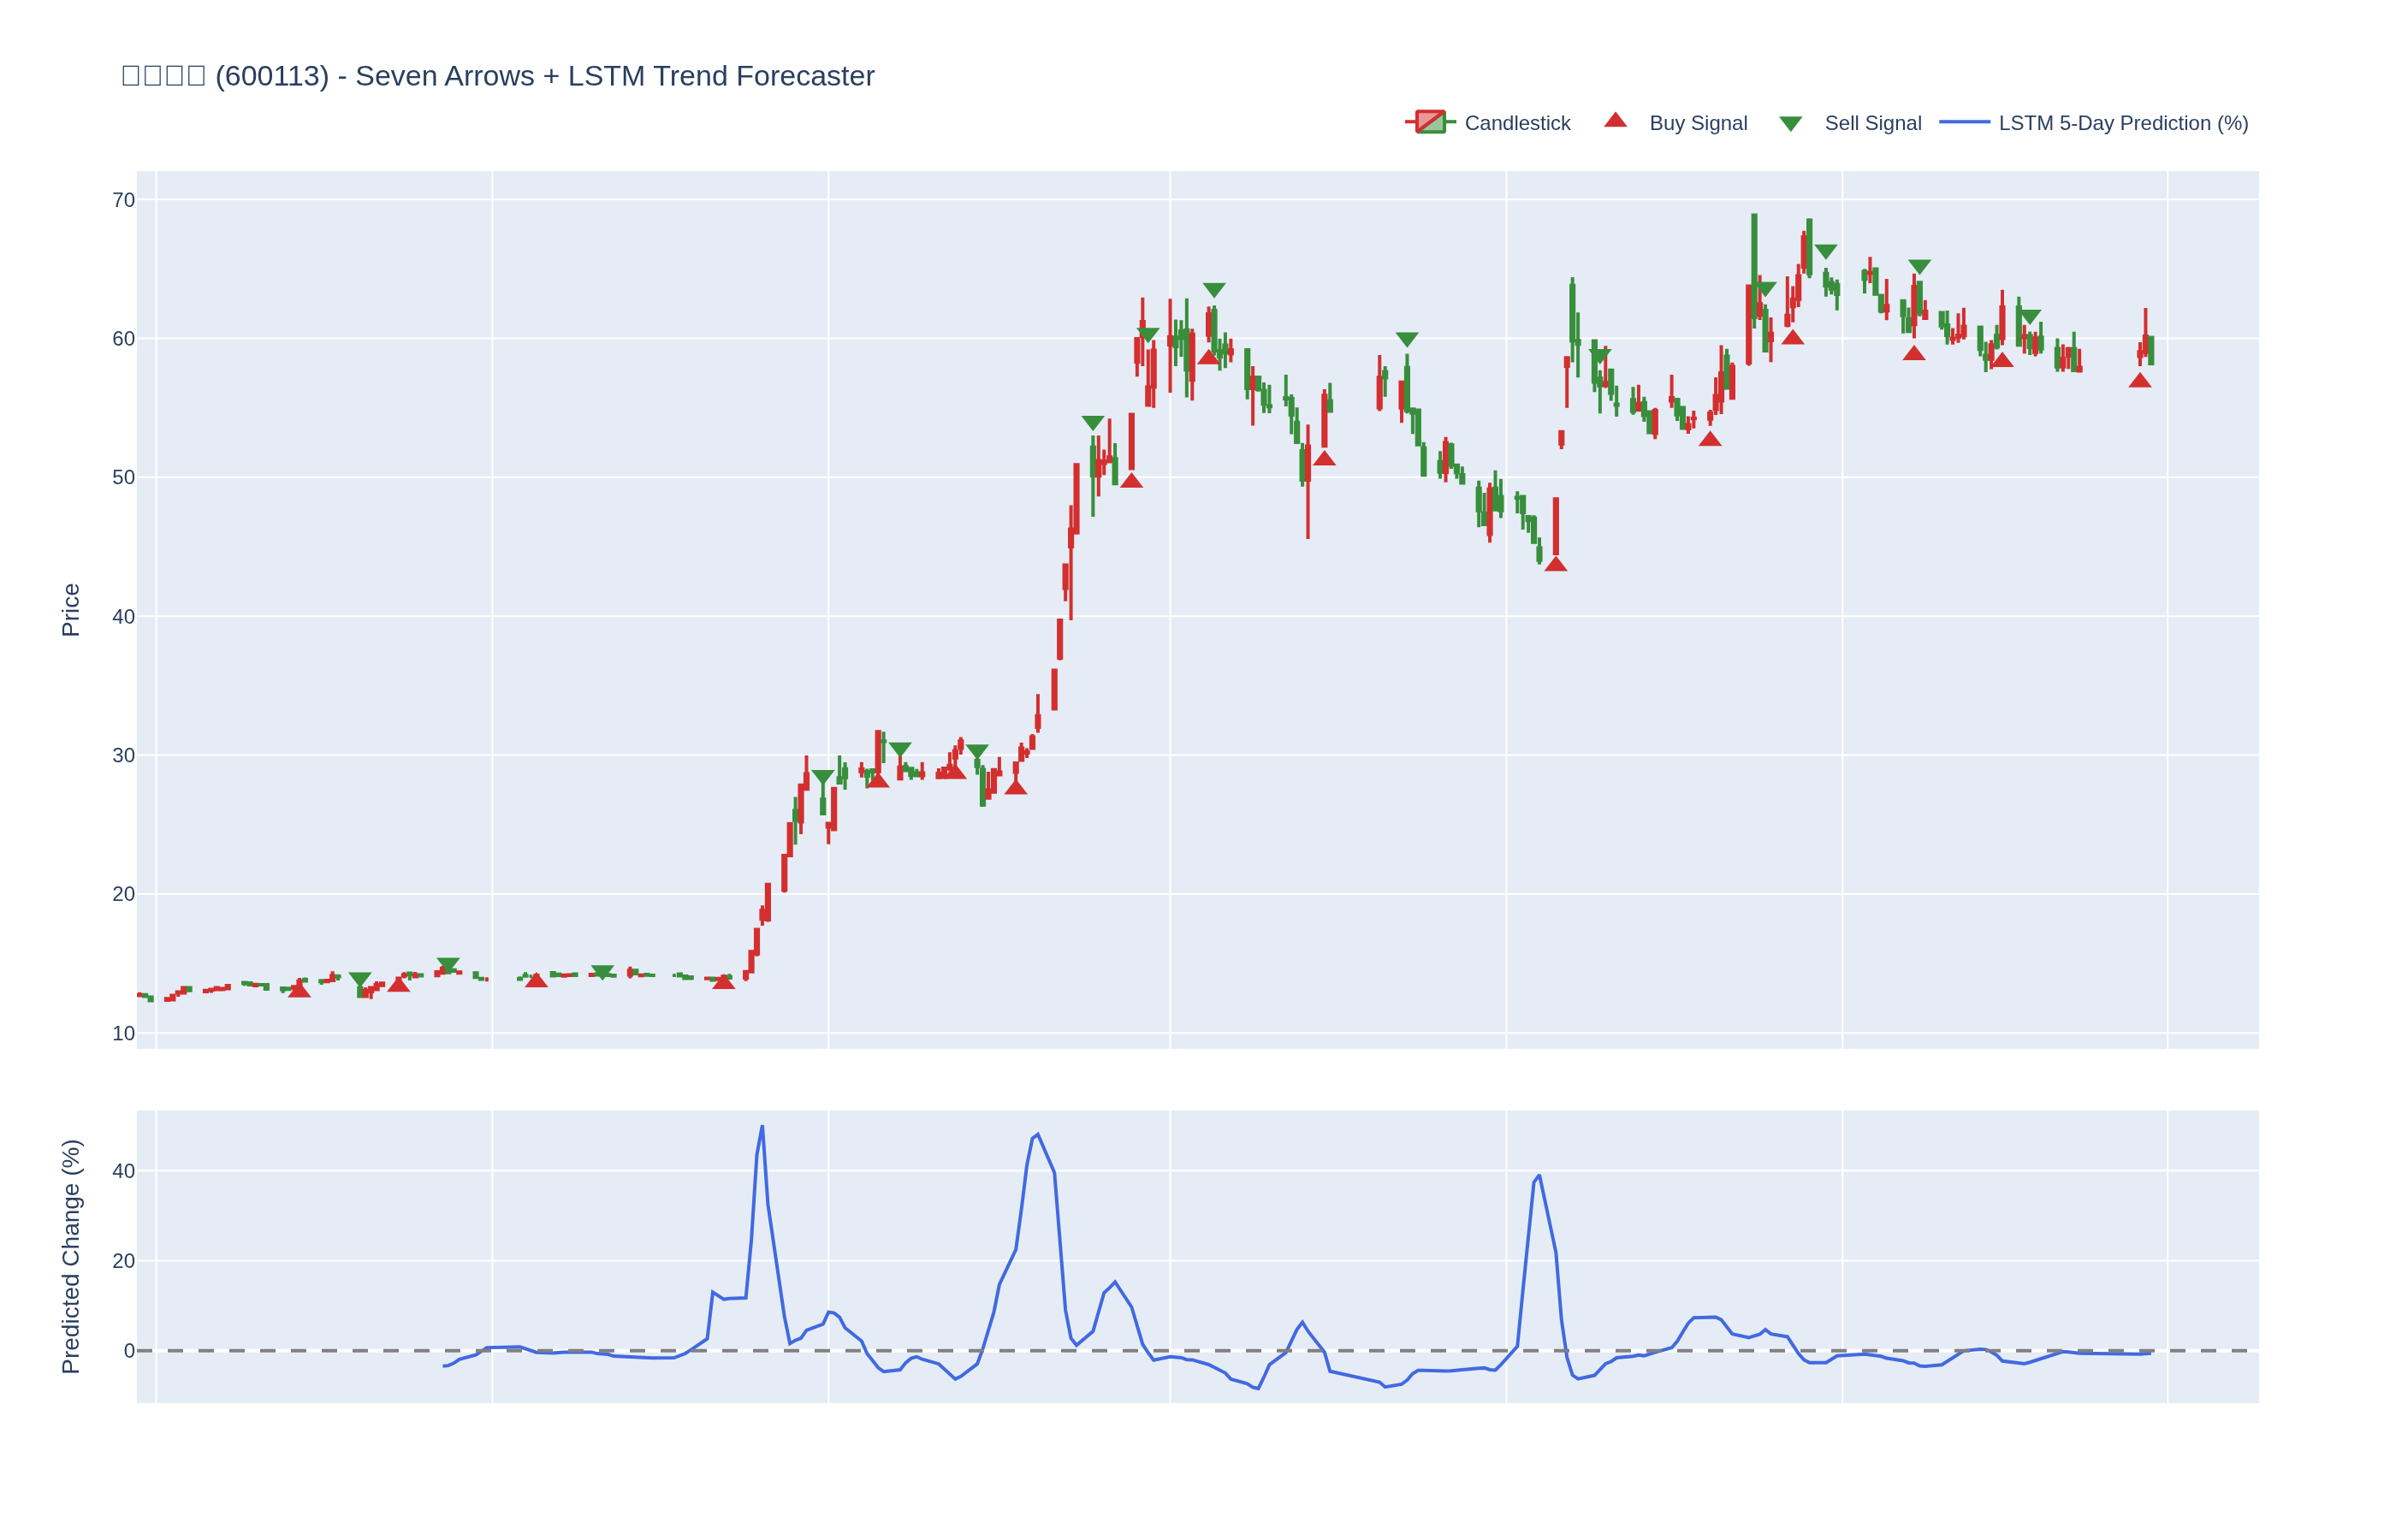Toggle the Candlestick trace via legend label
Screen dimensions: 2396x1540
click(x=1516, y=123)
